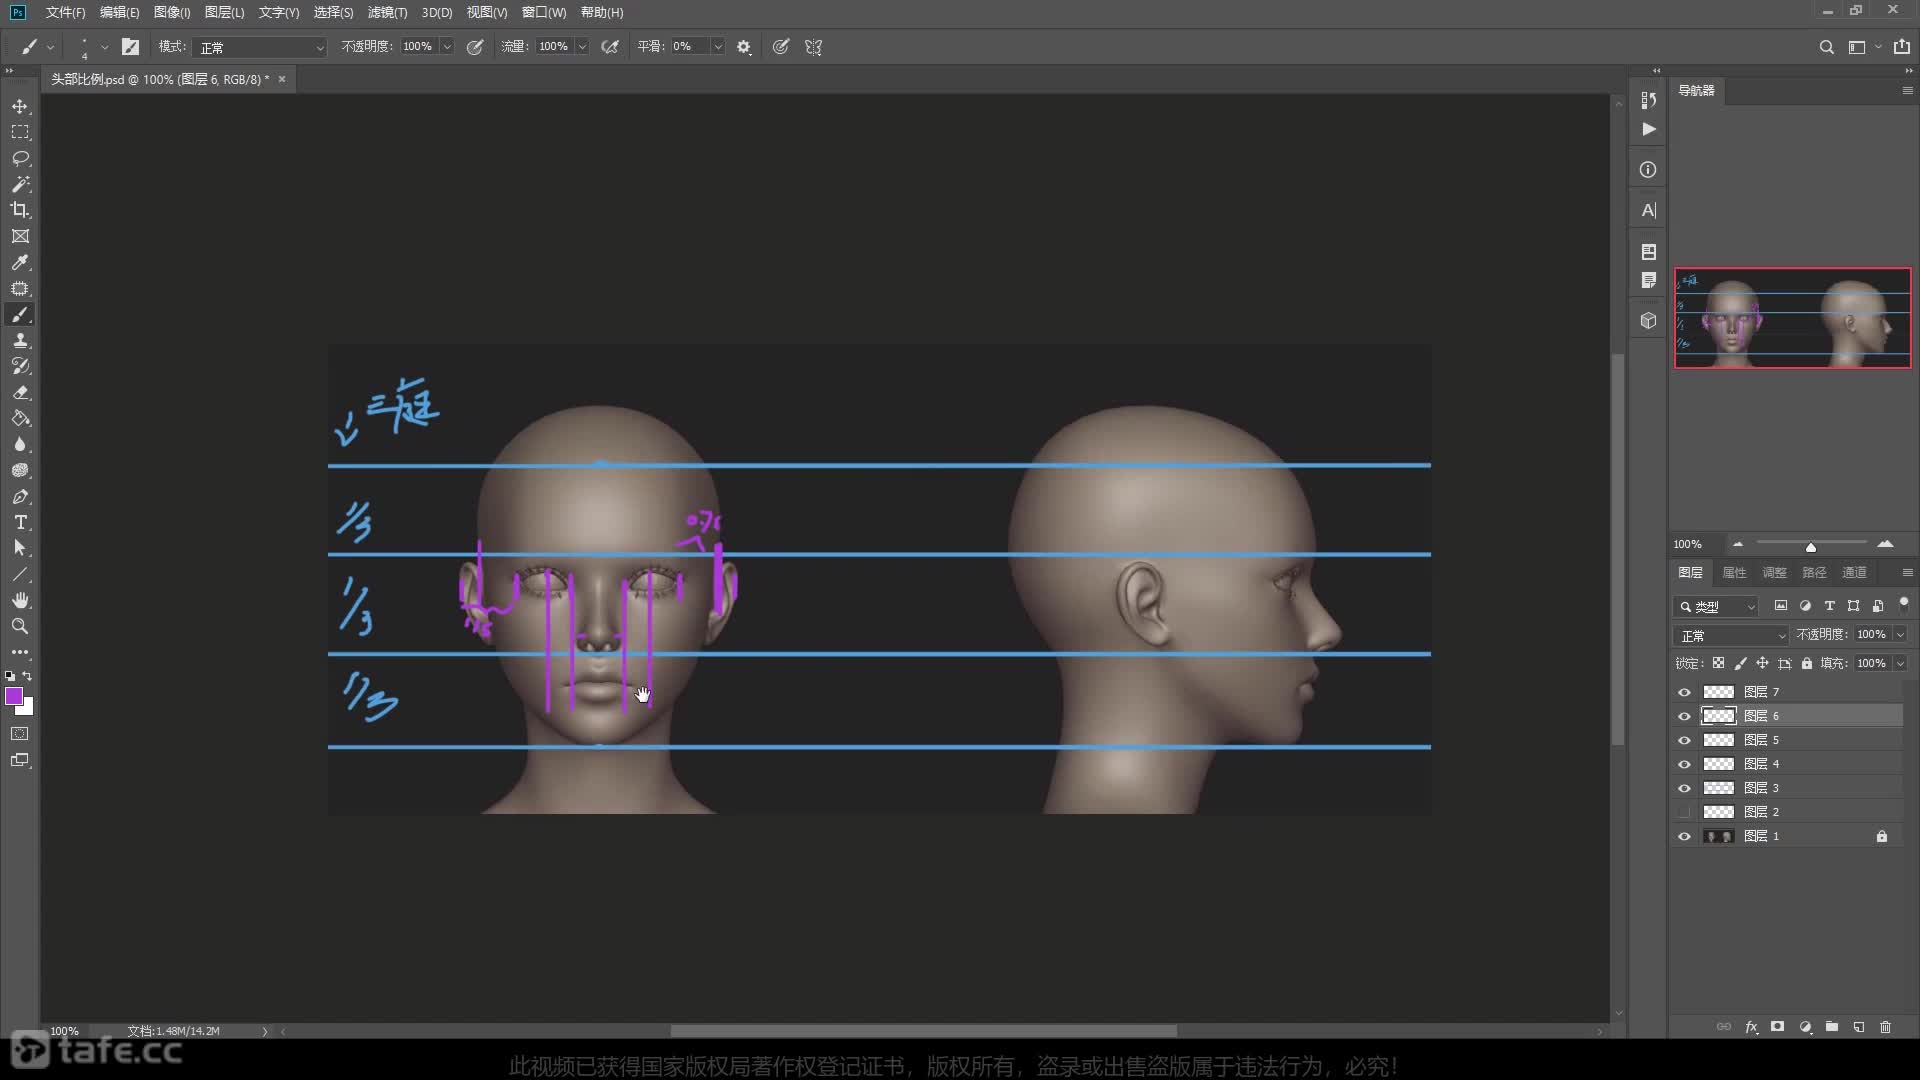Viewport: 1920px width, 1080px height.
Task: Toggle visibility of 图层 5
Action: click(x=1684, y=740)
